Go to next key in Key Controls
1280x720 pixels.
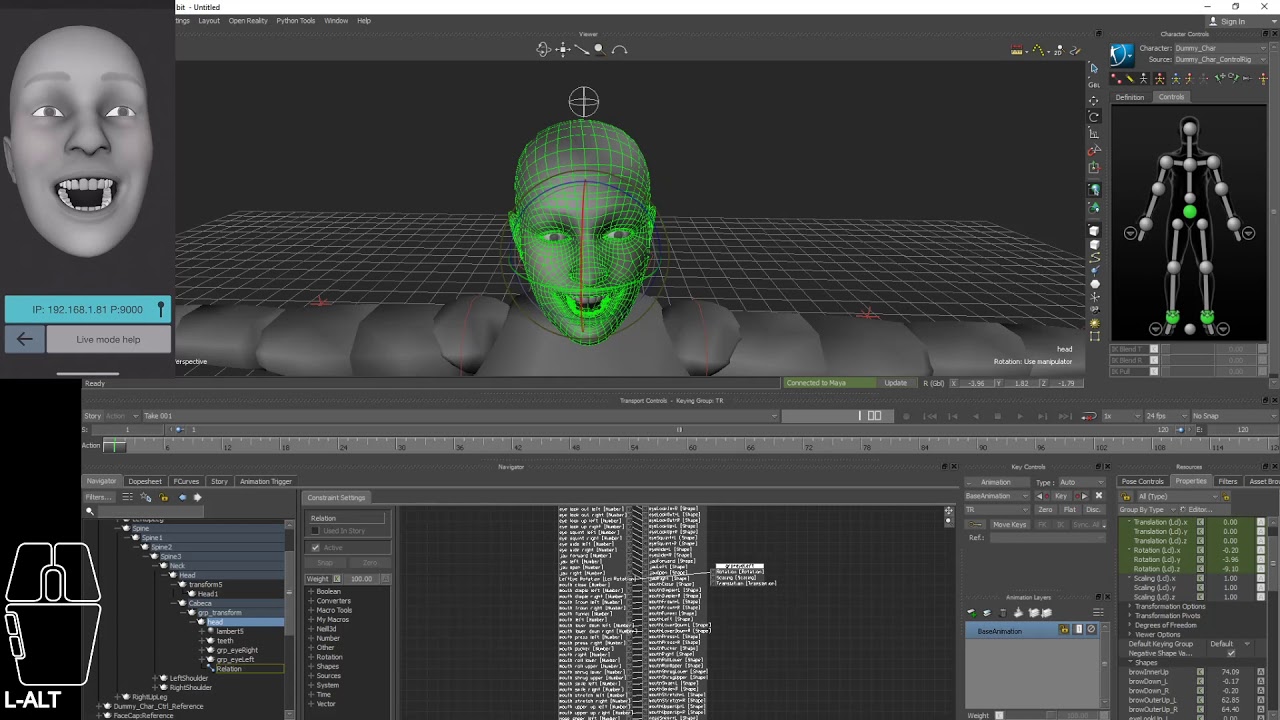point(1084,496)
